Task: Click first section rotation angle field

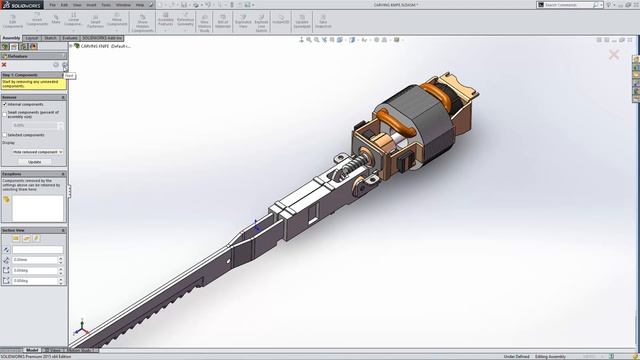Action: pos(35,270)
